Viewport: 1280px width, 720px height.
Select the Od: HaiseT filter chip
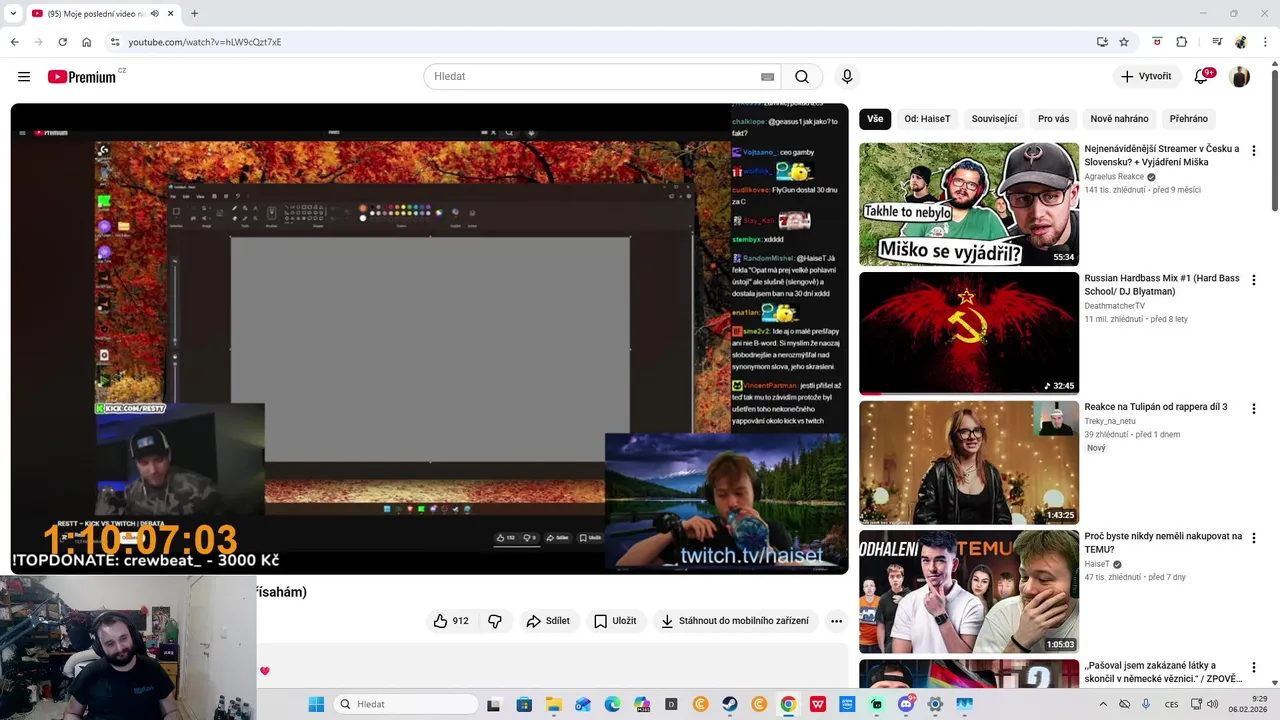(927, 119)
